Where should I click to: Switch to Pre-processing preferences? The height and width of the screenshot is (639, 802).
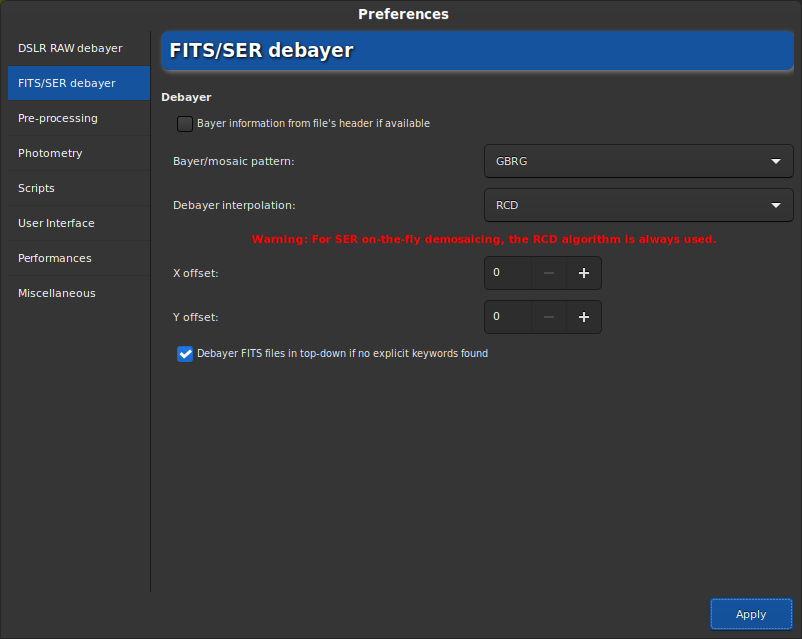(58, 118)
